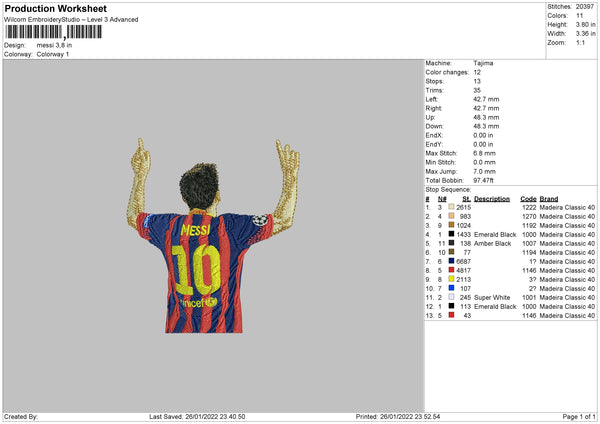600x424 pixels.
Task: Click the Stops value 13
Action: 477,81
